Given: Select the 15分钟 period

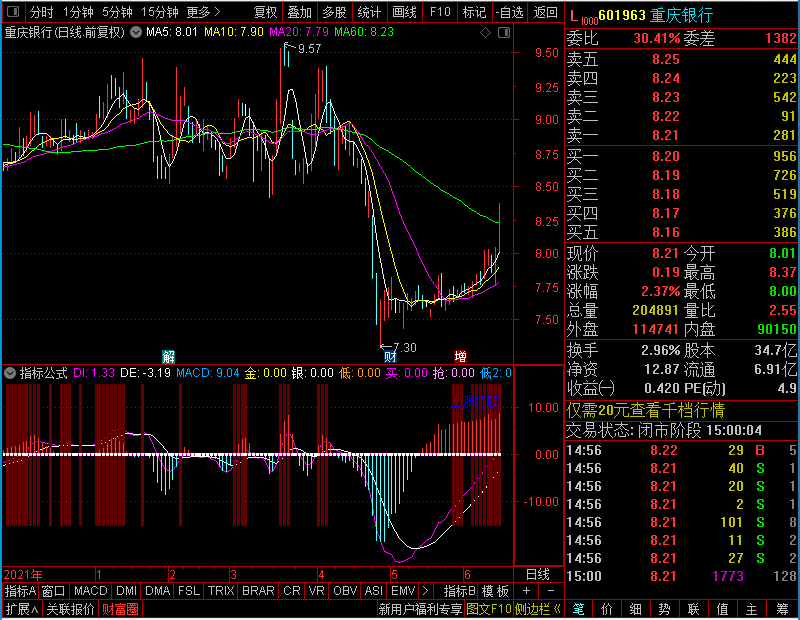Looking at the screenshot, I should (159, 12).
